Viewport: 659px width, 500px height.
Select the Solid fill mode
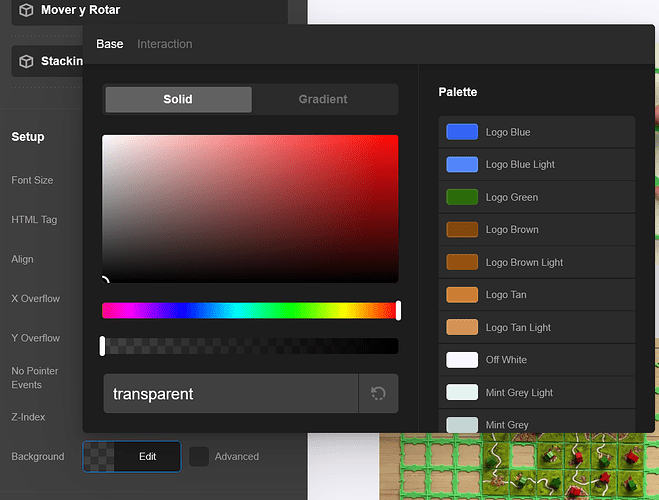(178, 100)
